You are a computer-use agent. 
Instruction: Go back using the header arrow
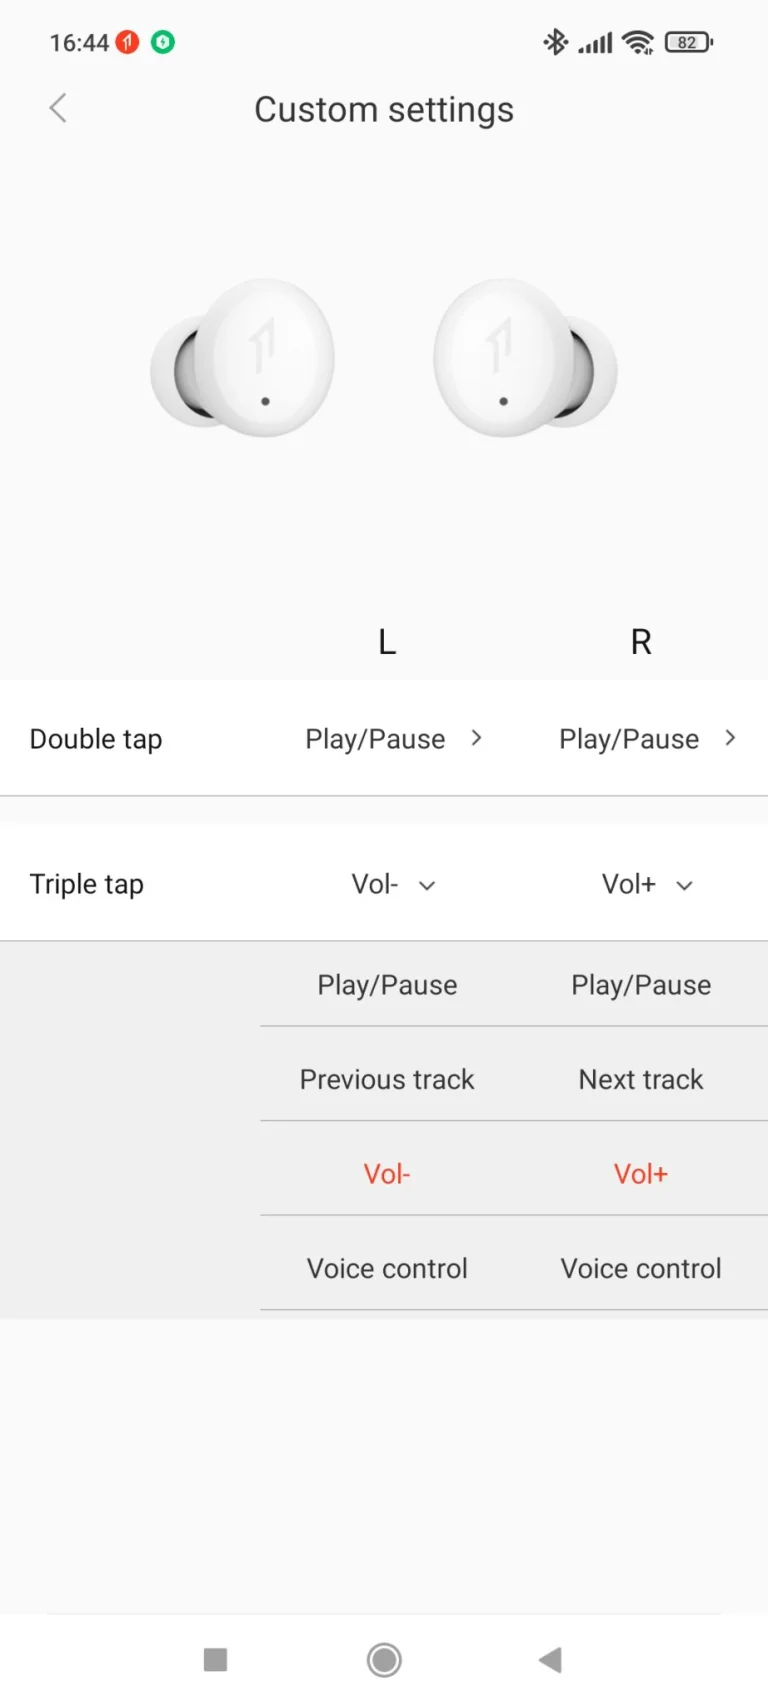58,108
